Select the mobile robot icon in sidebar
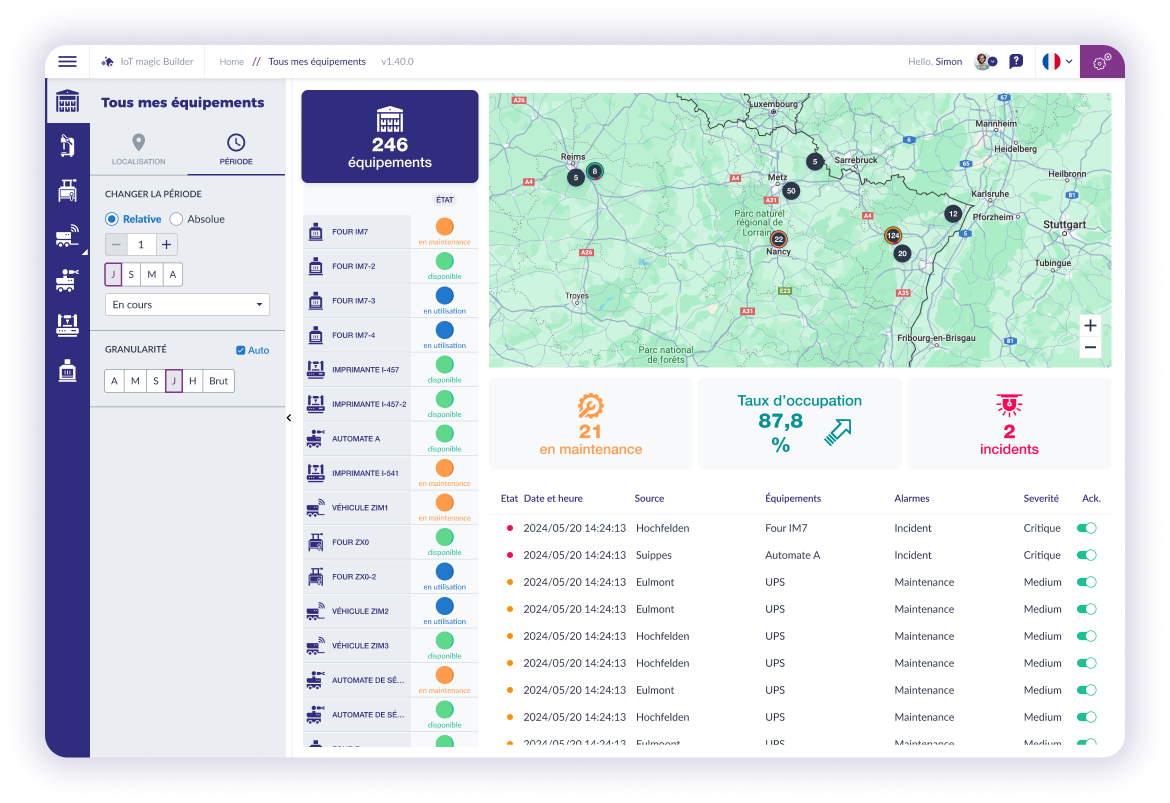1170x803 pixels. pyautogui.click(x=67, y=280)
